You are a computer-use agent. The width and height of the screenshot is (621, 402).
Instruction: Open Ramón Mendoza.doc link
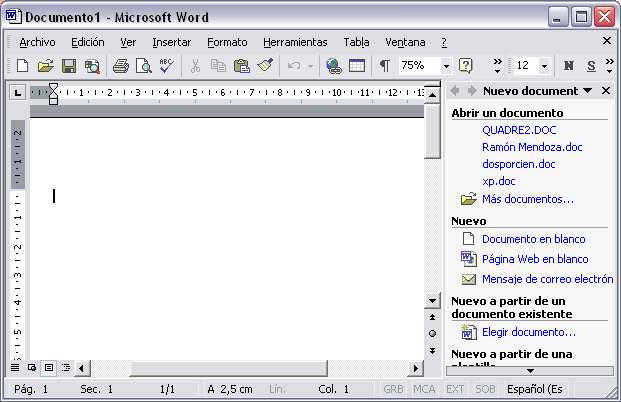(x=532, y=147)
